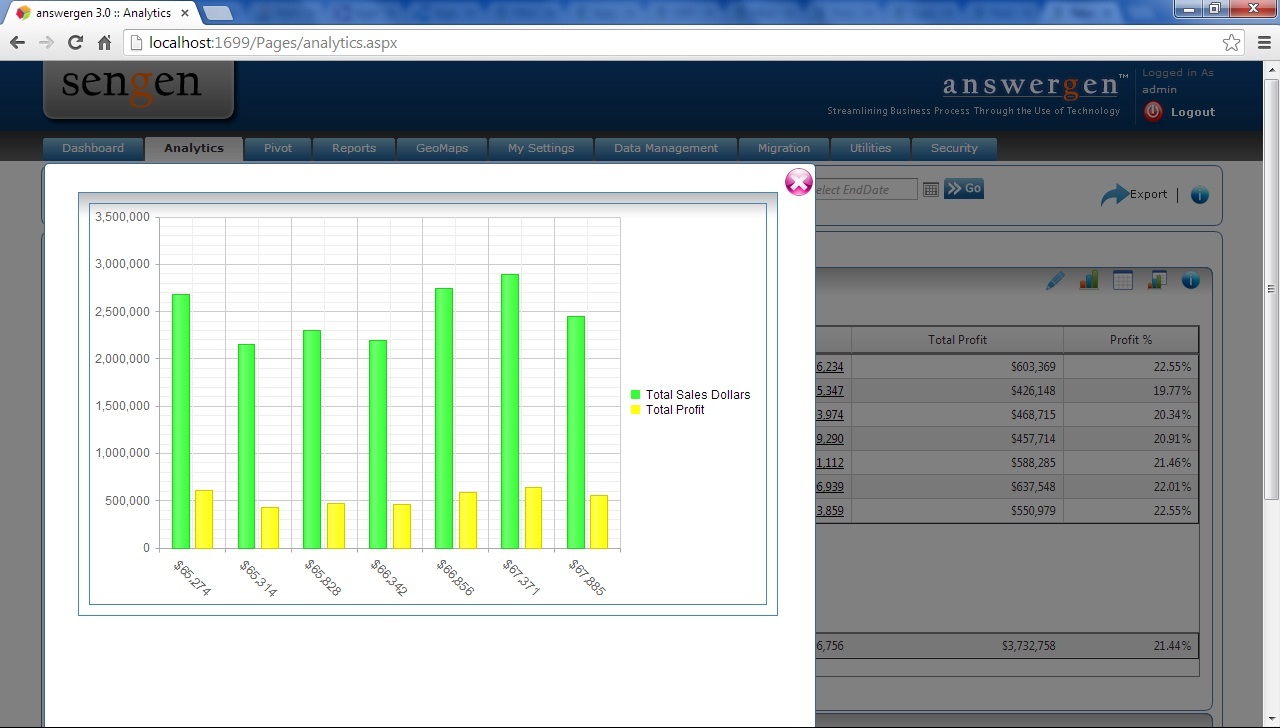Close the answergen Analytics browser tab
1280x728 pixels.
click(185, 13)
